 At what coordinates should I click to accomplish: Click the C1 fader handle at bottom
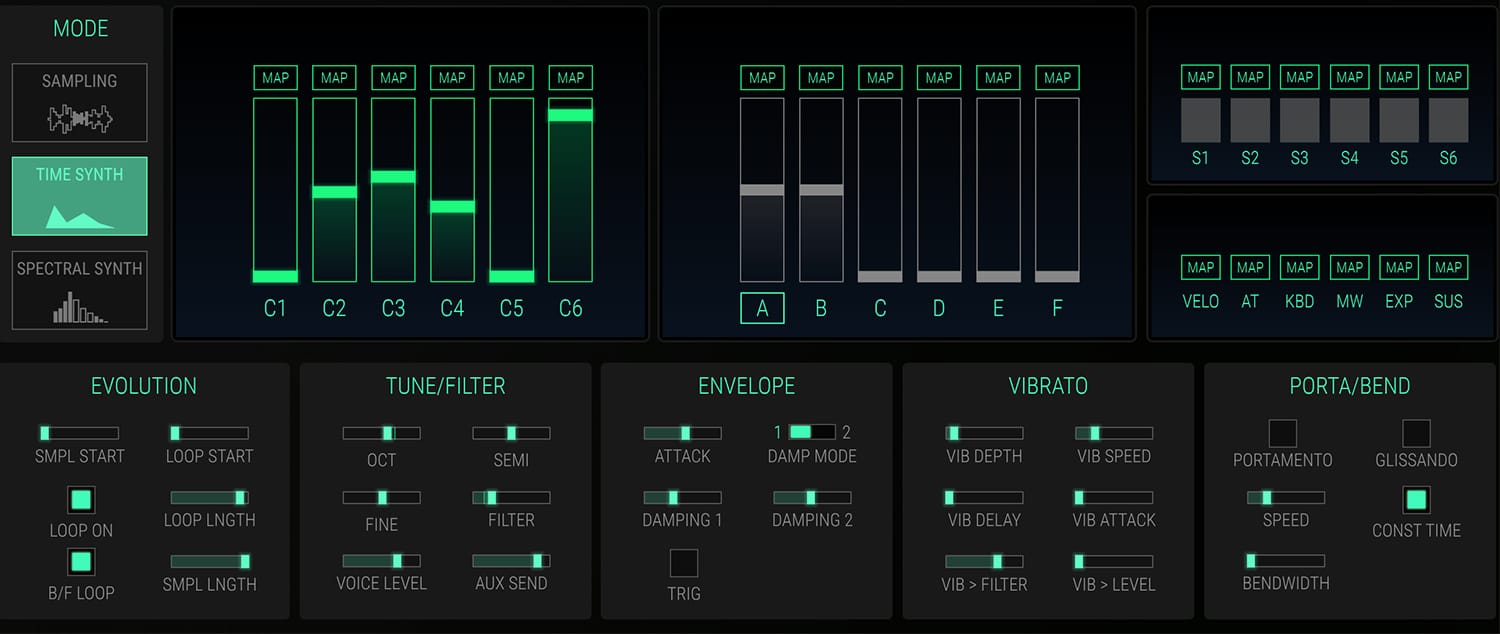click(x=275, y=276)
